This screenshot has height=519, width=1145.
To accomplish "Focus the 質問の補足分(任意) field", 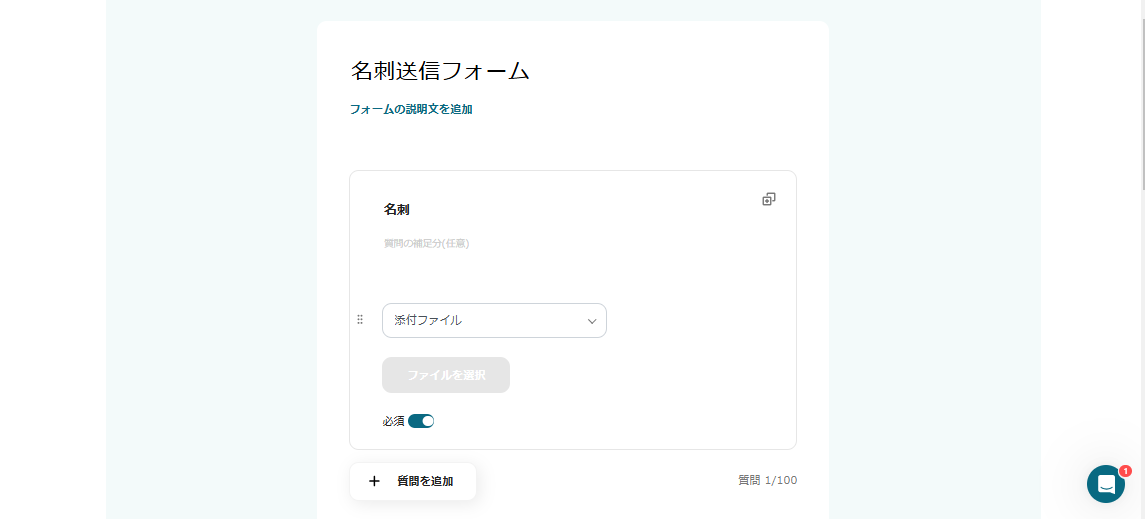I will pos(427,243).
